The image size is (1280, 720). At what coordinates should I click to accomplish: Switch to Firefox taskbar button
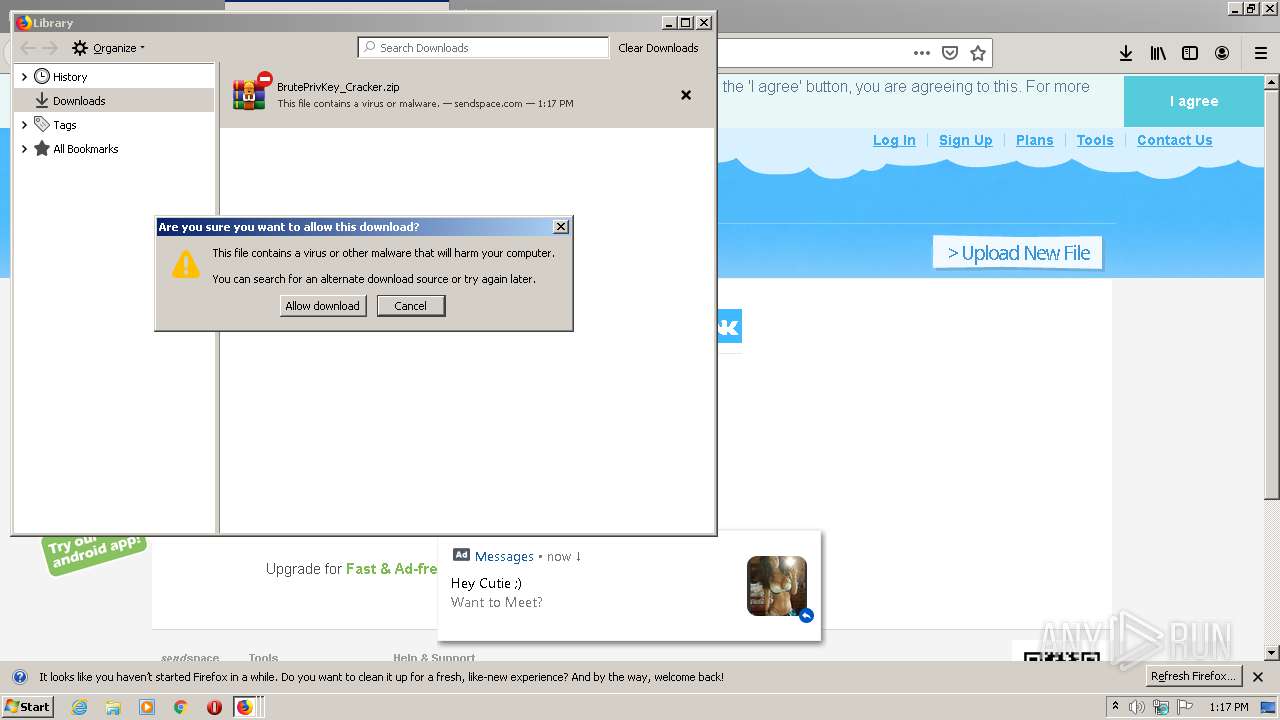point(246,707)
